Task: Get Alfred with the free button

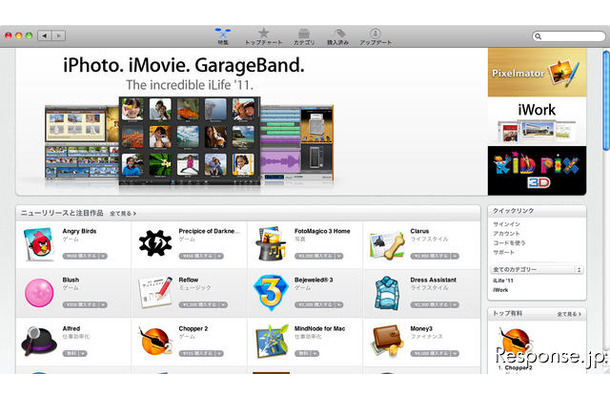Action: pyautogui.click(x=75, y=353)
